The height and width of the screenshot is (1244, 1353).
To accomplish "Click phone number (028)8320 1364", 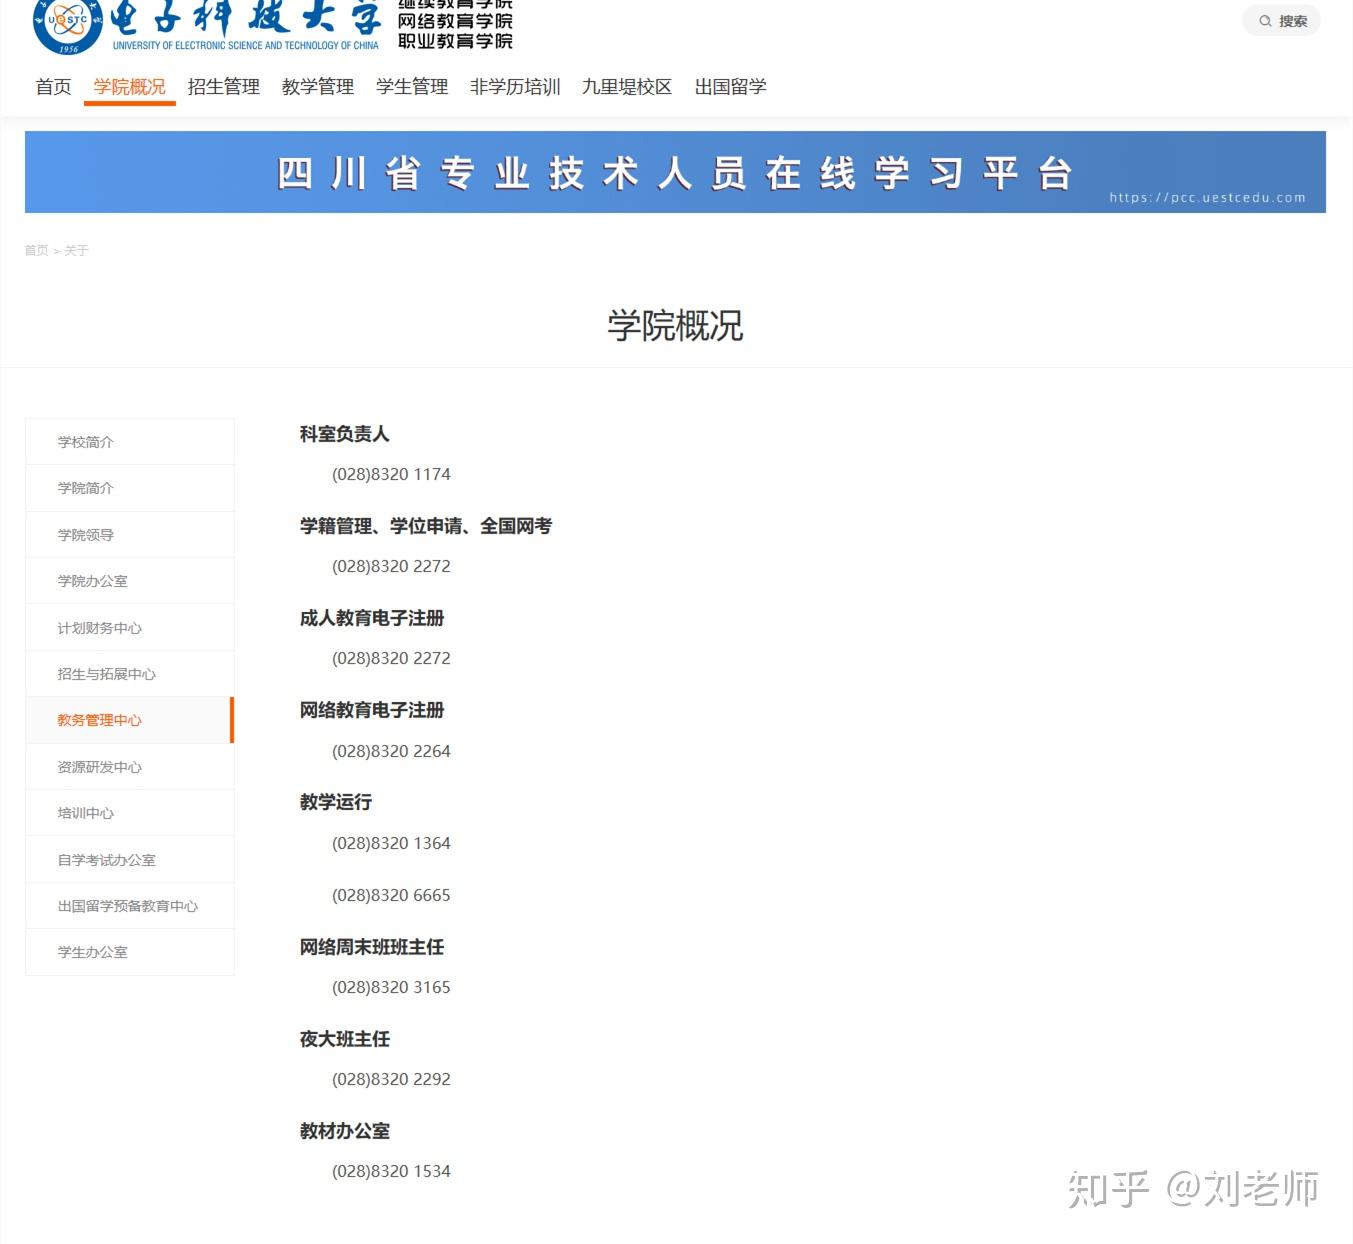I will (391, 843).
